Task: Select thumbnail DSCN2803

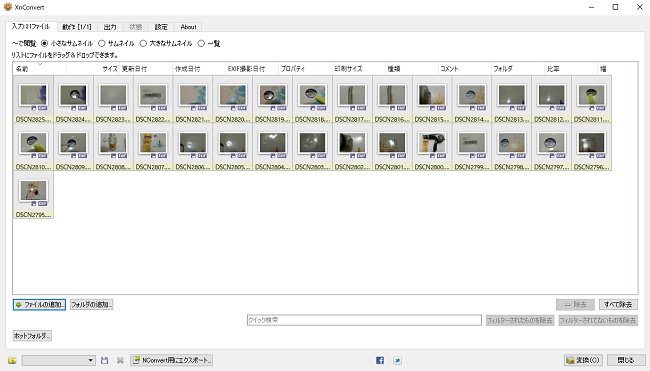Action: click(x=312, y=147)
